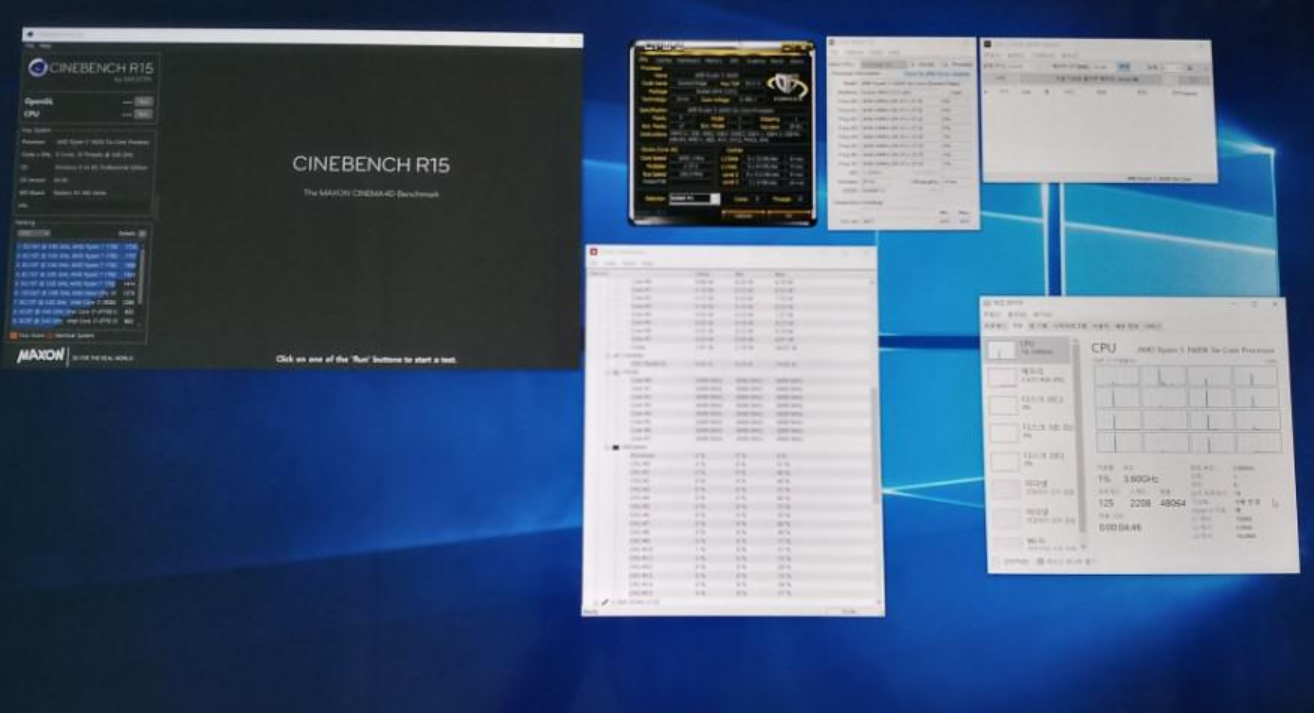Switch to the Mainboard tab in CPU-Z
Screen dimensions: 1314x713
tap(688, 61)
